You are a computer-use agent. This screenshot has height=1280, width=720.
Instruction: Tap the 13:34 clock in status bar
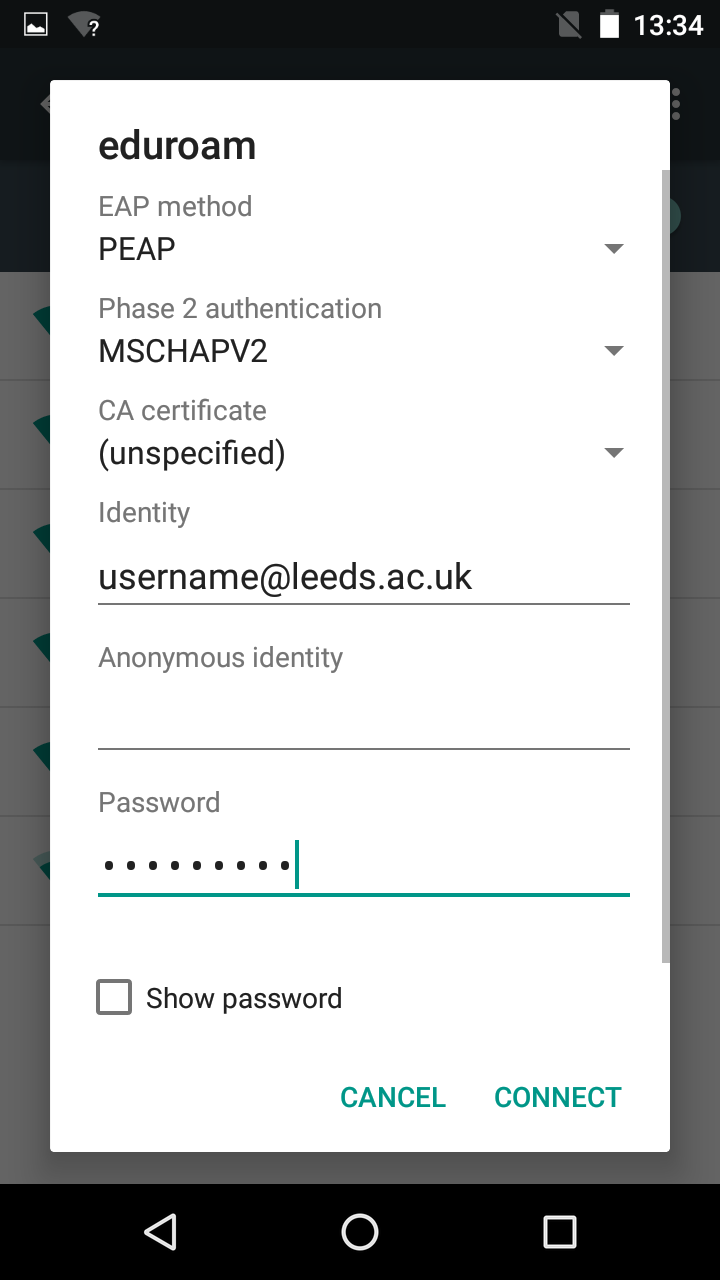[x=669, y=25]
